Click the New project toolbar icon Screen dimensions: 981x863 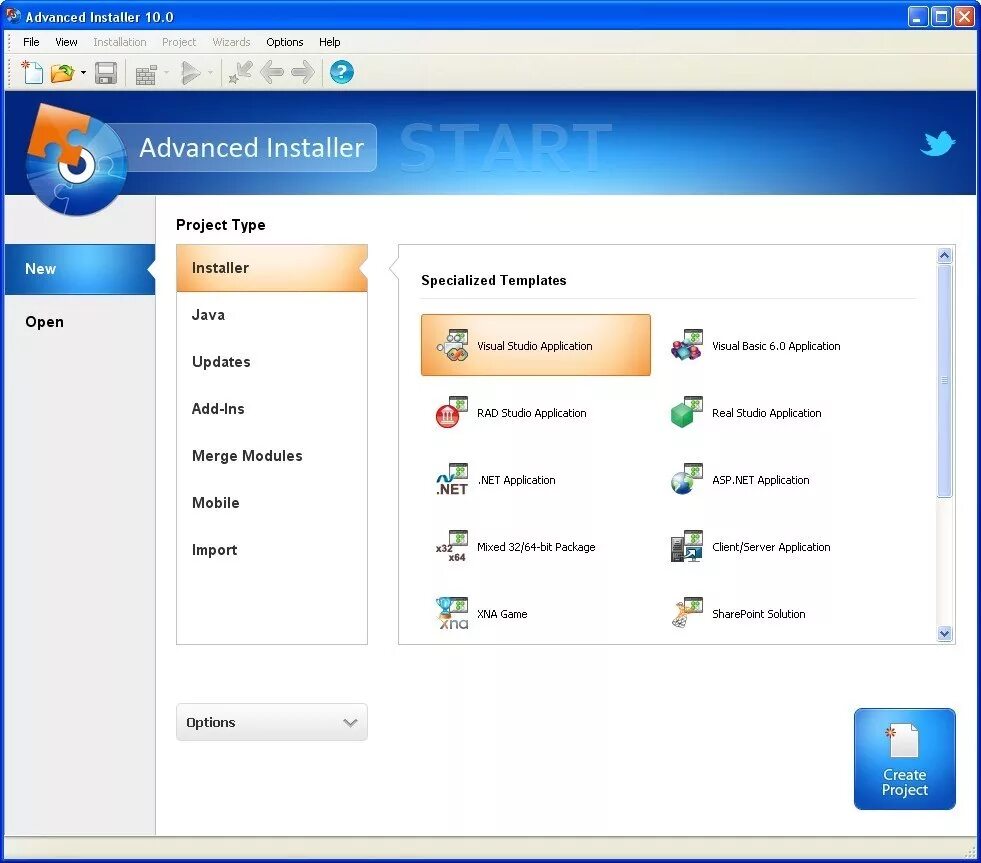click(x=33, y=73)
